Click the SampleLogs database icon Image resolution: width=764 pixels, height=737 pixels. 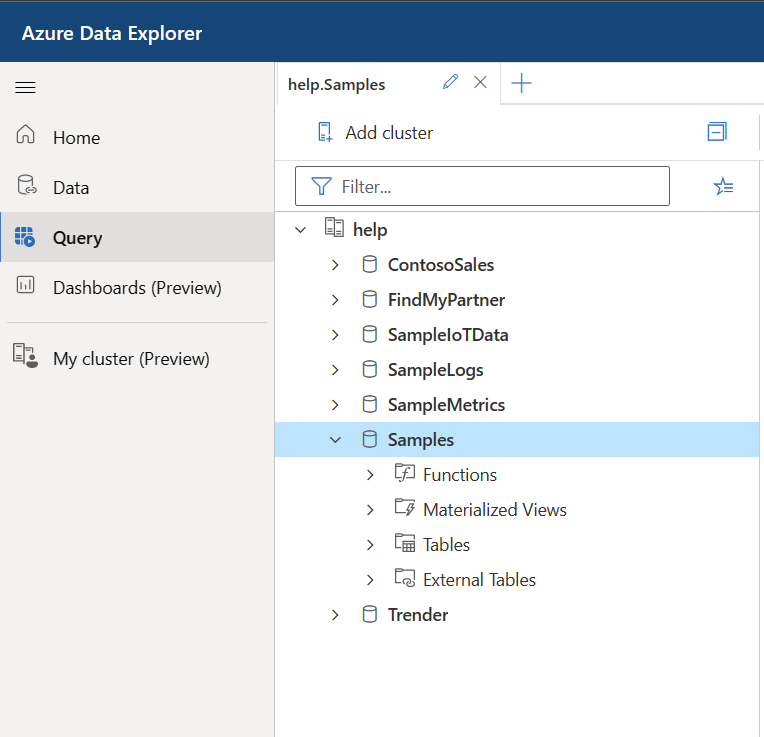point(370,370)
